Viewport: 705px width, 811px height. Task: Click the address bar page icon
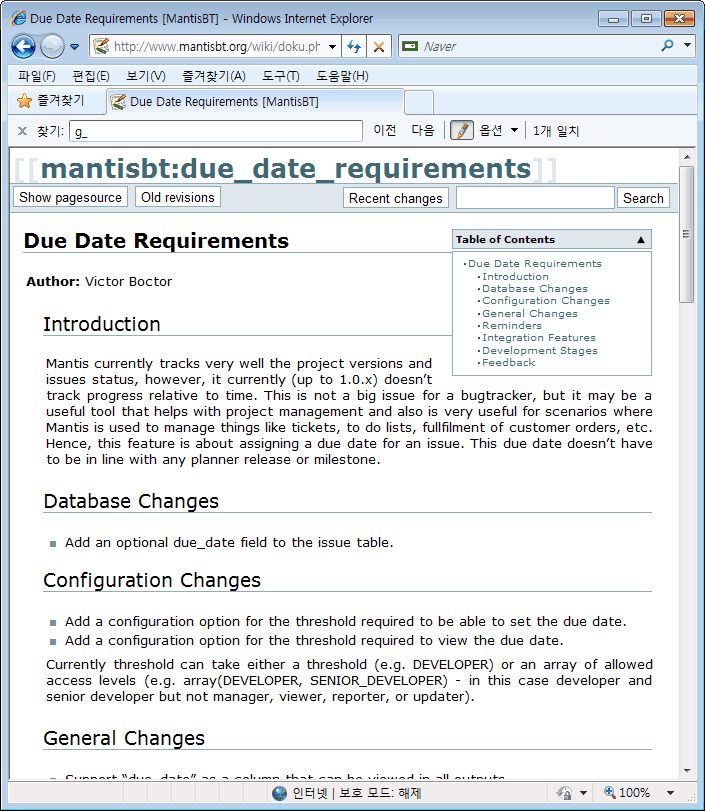pos(101,47)
